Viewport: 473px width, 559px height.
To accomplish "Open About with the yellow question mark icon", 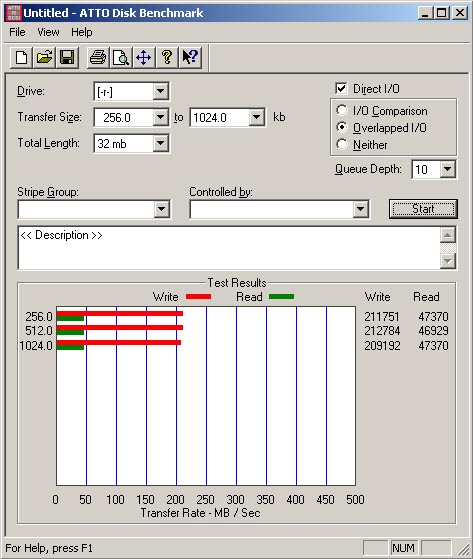I will [166, 57].
